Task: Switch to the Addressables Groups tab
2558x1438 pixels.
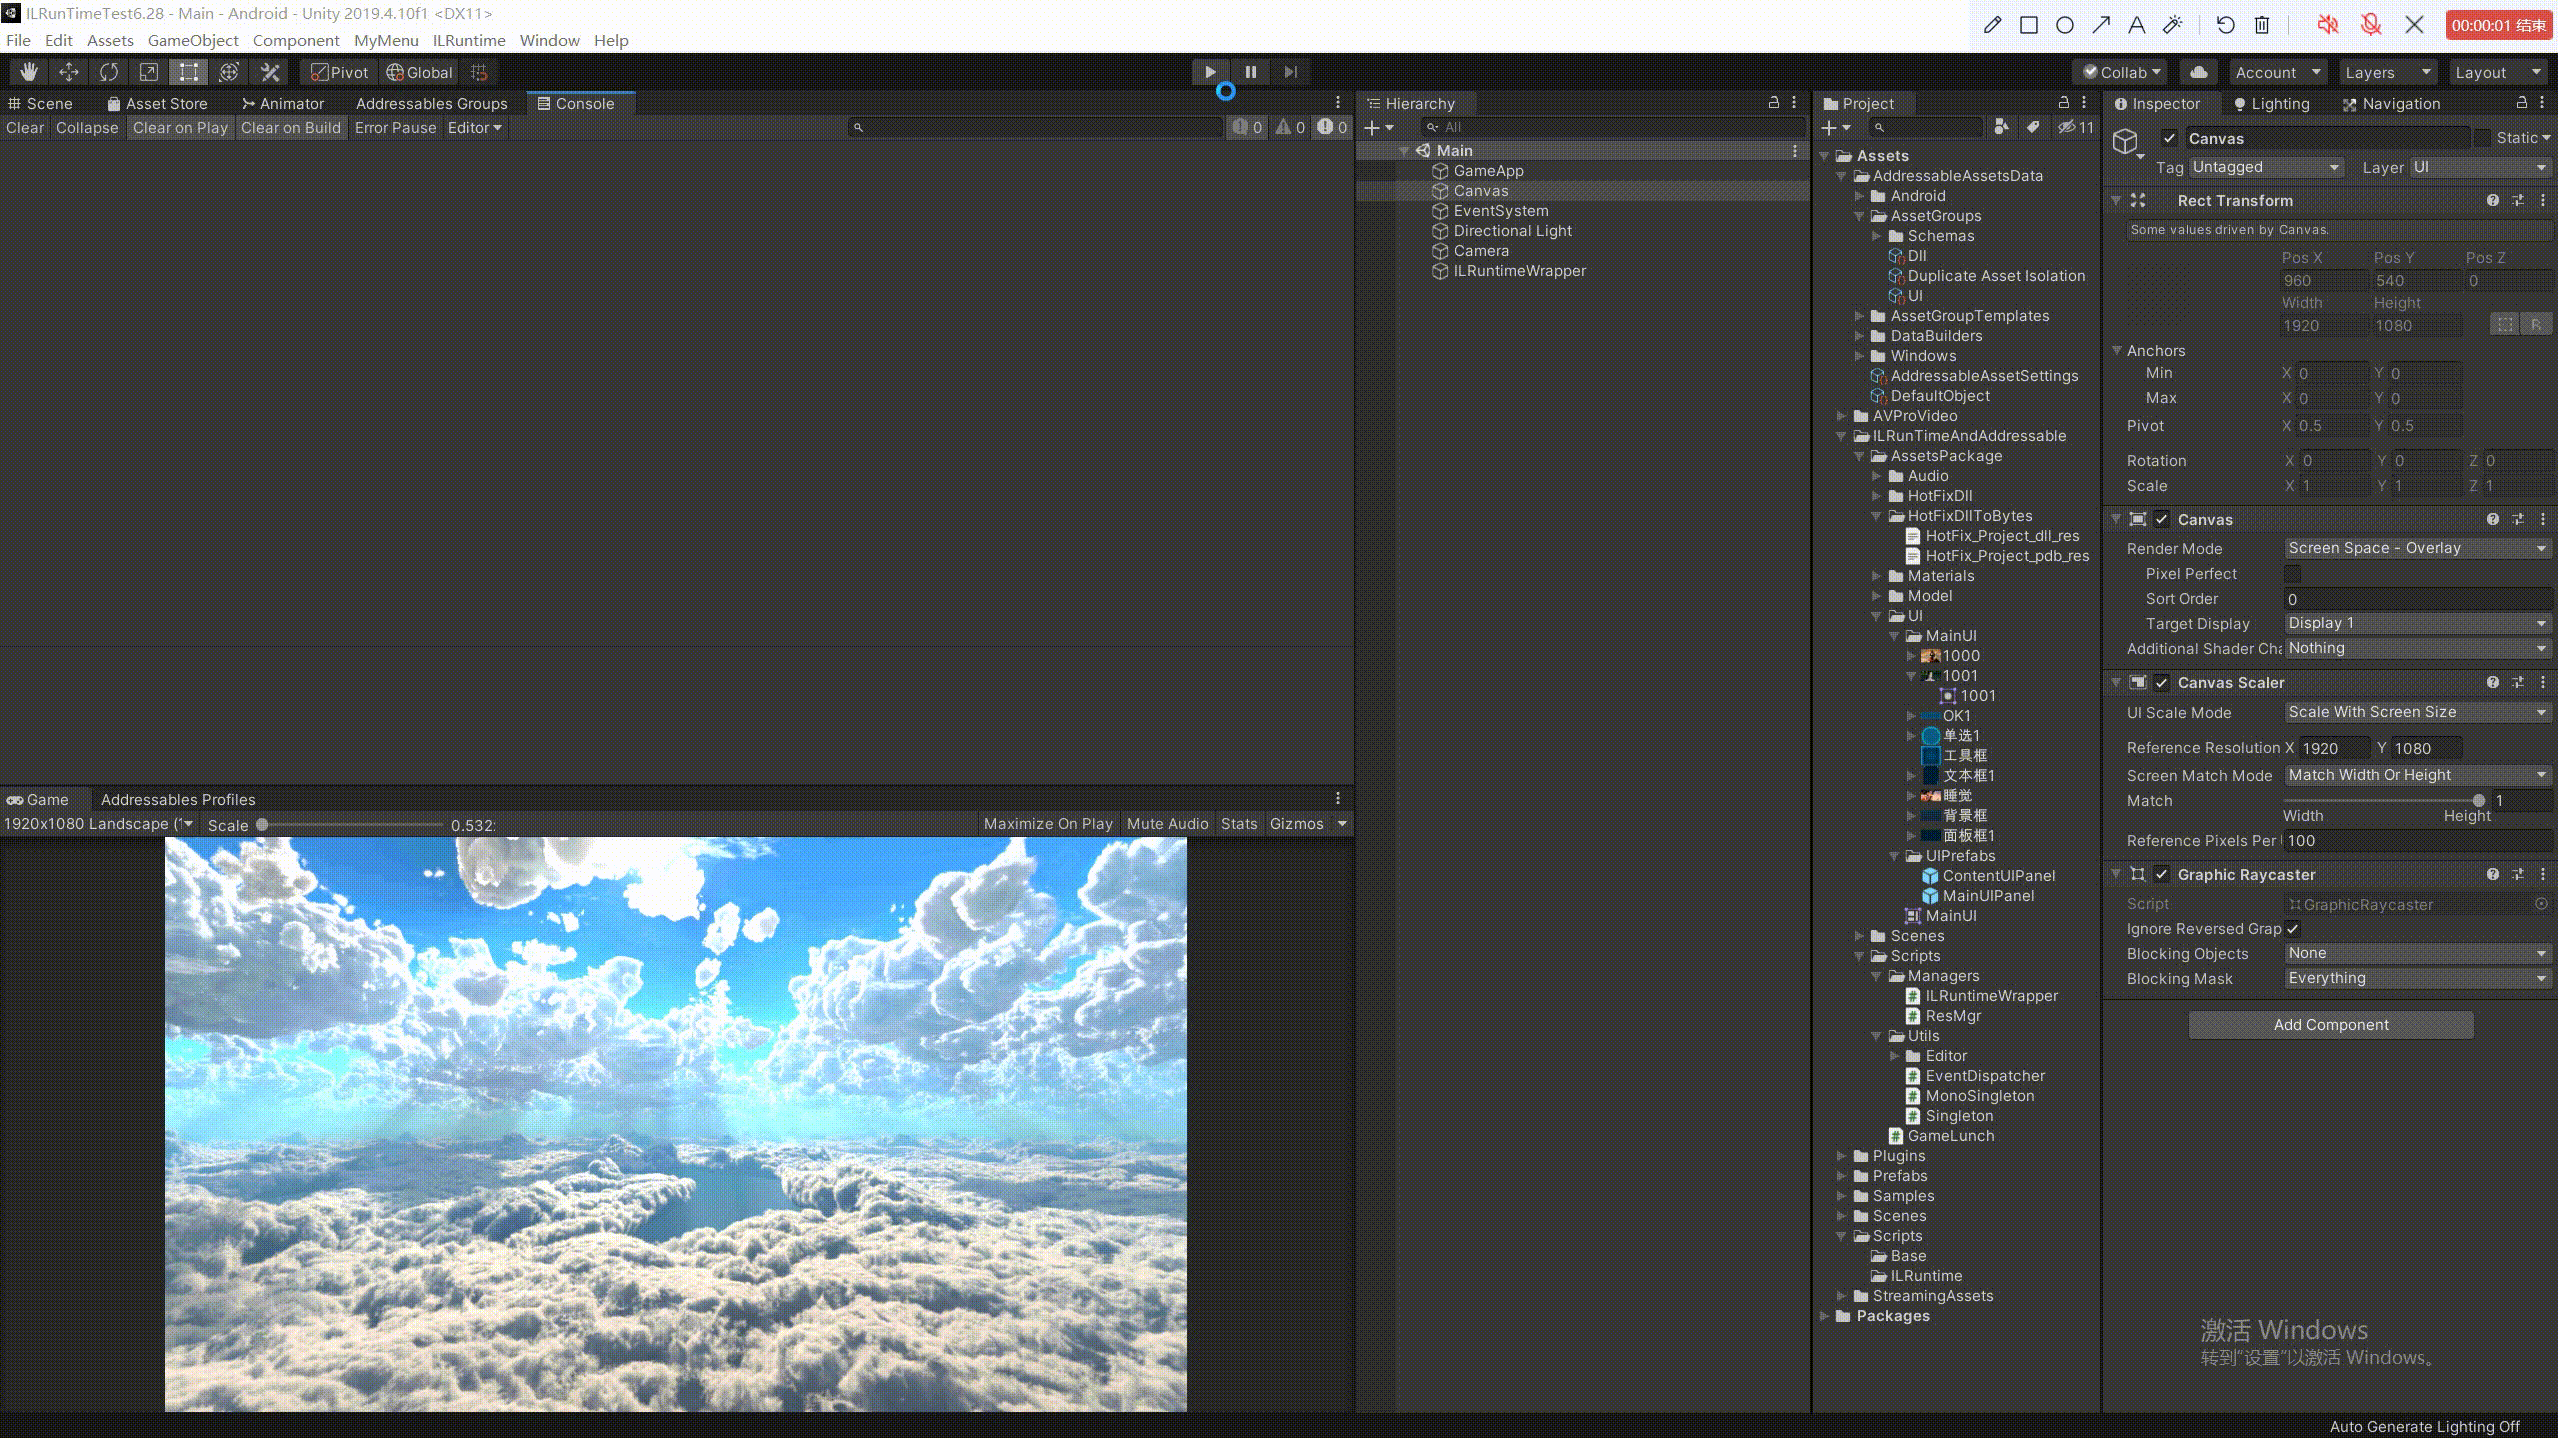Action: tap(431, 103)
